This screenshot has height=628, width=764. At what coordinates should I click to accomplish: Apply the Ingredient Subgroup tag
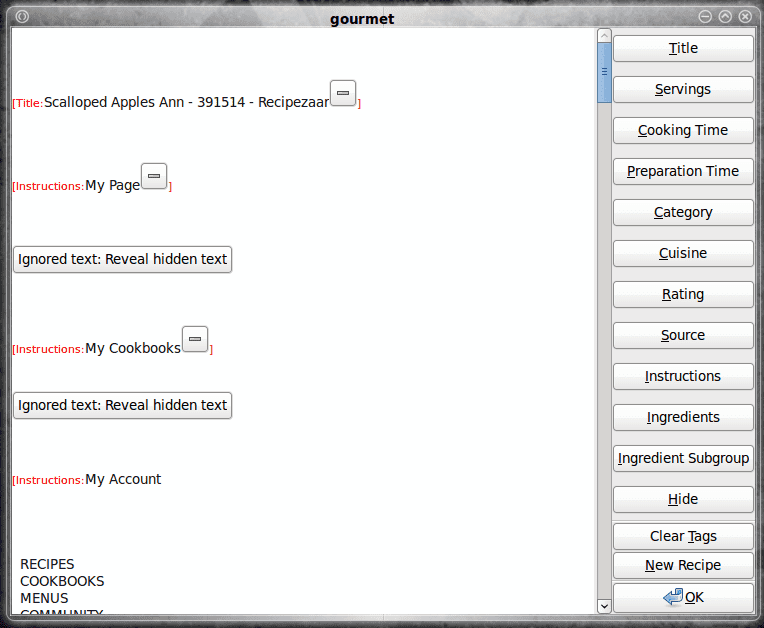click(x=683, y=458)
